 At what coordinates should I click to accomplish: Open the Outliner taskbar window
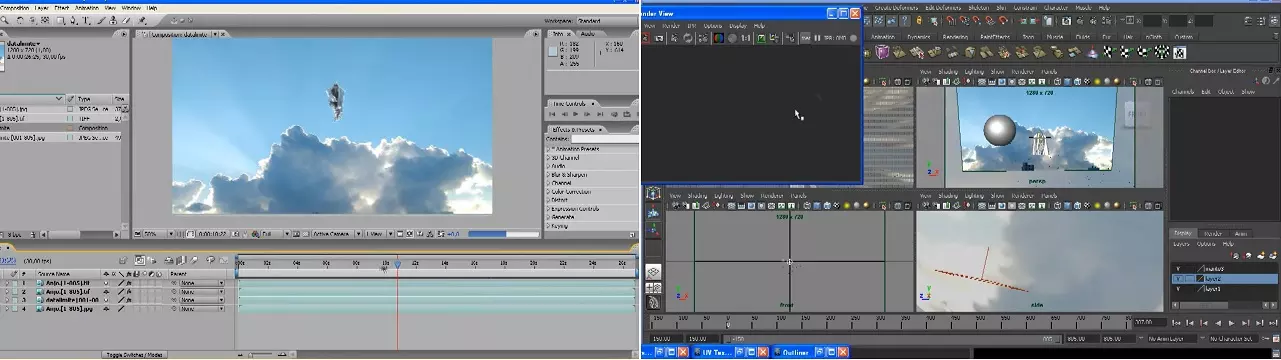[x=797, y=352]
